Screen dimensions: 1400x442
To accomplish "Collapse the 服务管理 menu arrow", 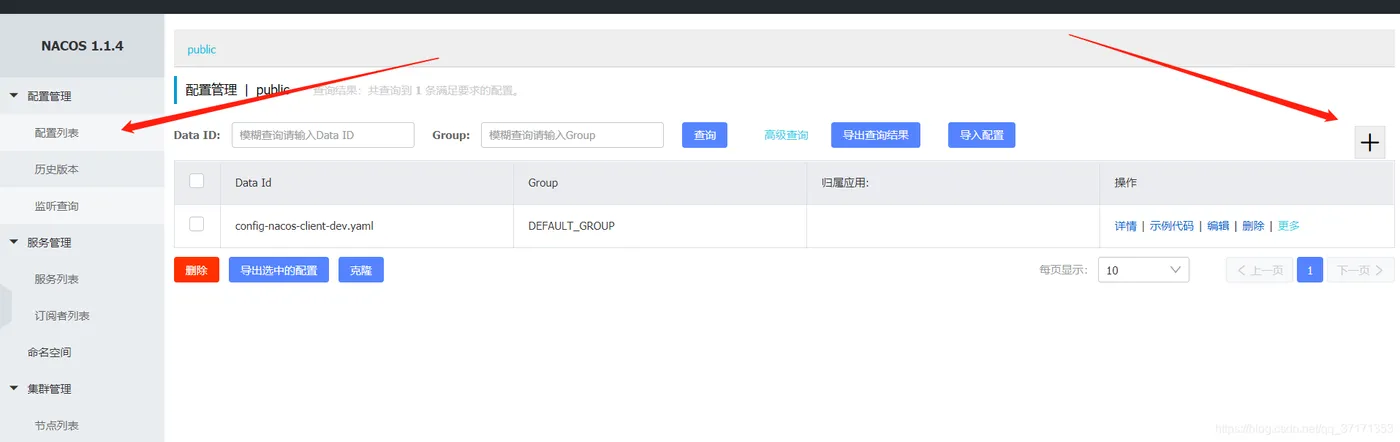I will coord(14,242).
